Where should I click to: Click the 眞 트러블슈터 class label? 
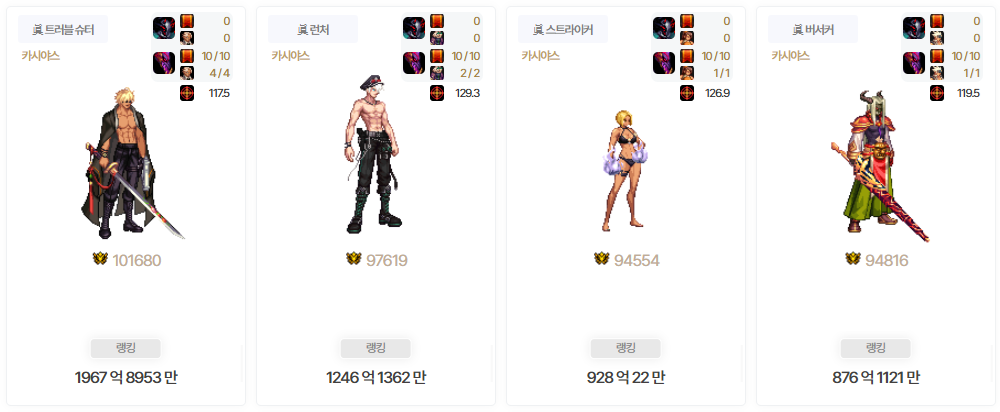click(63, 29)
